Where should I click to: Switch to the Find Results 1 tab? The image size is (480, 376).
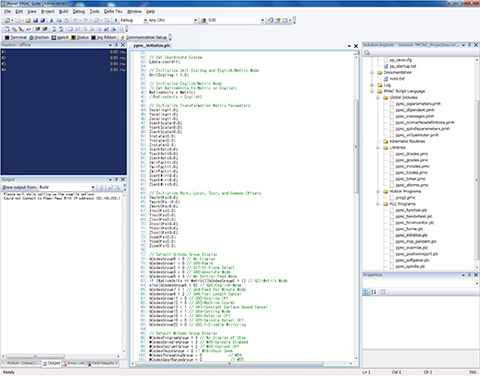coord(102,363)
